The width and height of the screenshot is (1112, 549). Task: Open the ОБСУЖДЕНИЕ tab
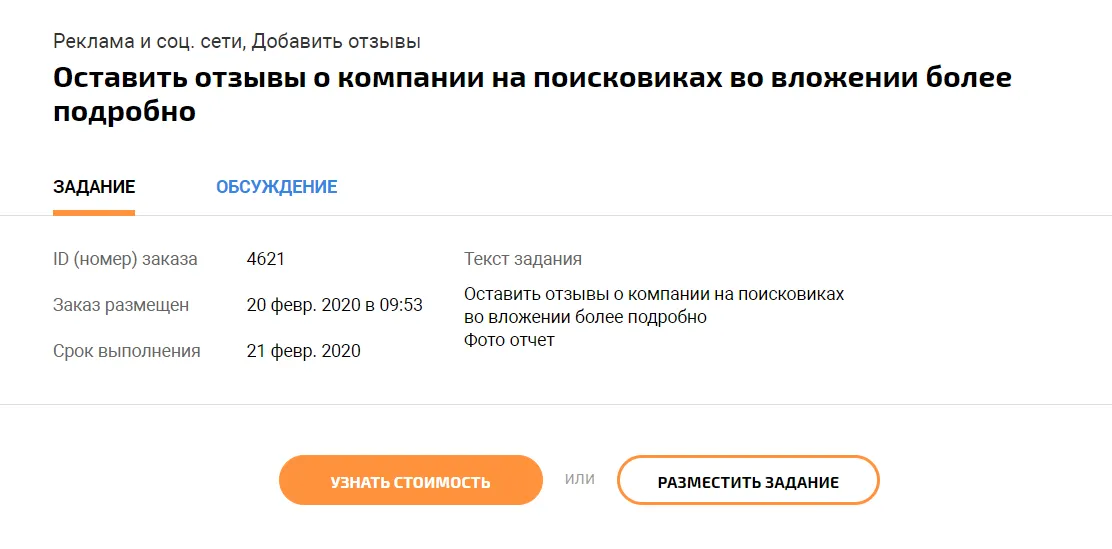(276, 187)
